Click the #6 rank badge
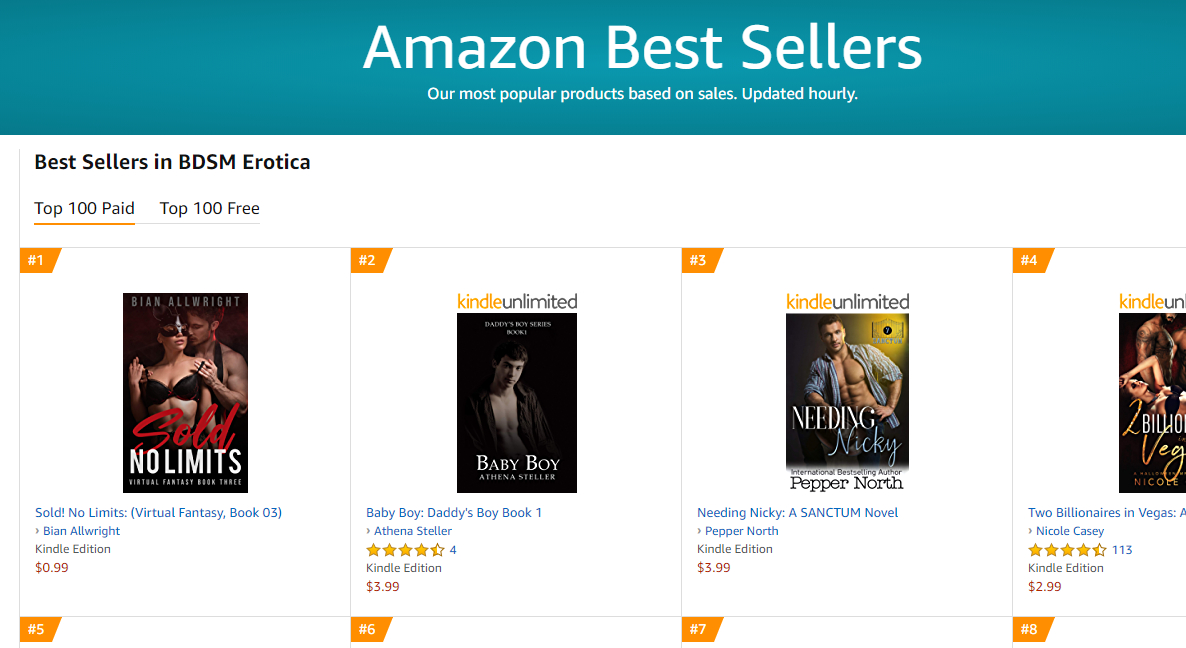 [x=368, y=630]
